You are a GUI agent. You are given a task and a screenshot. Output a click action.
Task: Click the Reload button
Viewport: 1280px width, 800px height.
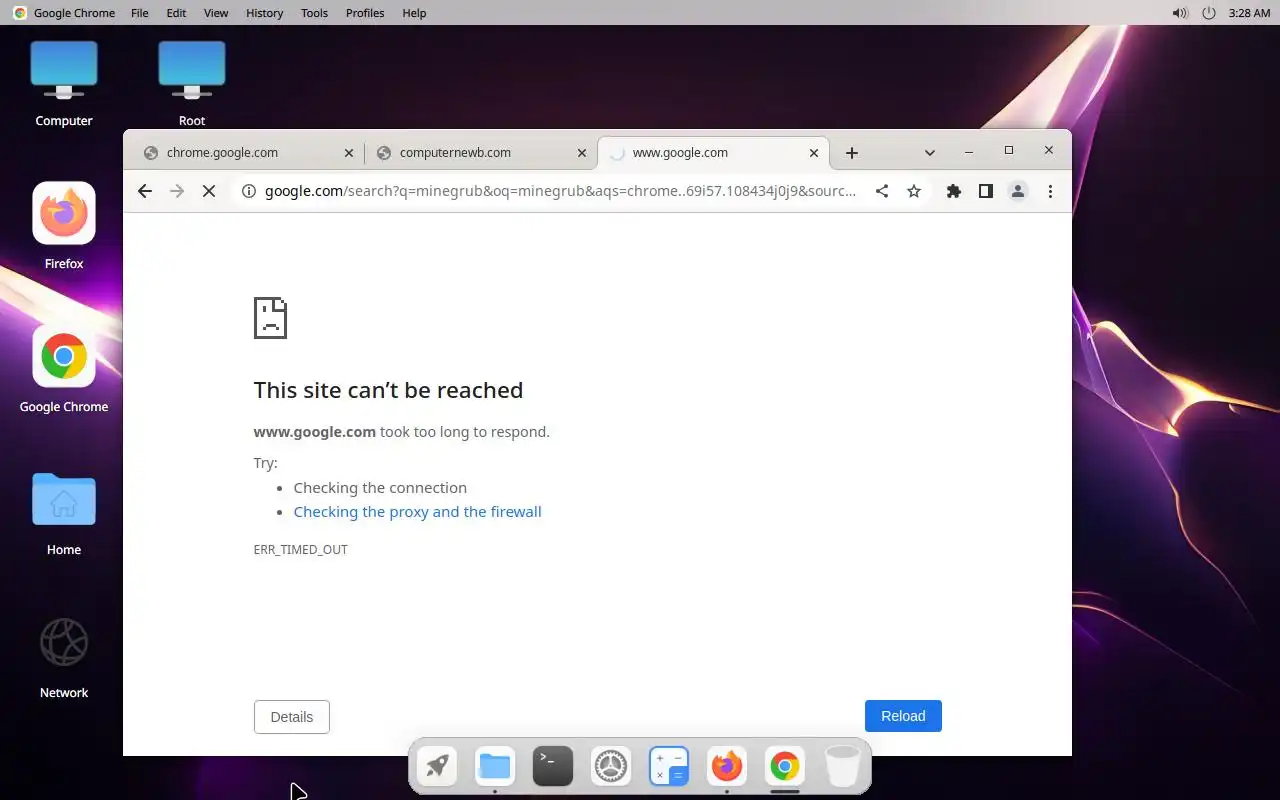[903, 716]
